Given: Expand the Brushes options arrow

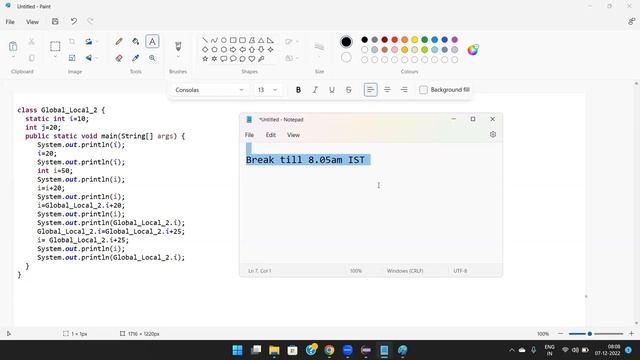Looking at the screenshot, I should click(x=178, y=58).
